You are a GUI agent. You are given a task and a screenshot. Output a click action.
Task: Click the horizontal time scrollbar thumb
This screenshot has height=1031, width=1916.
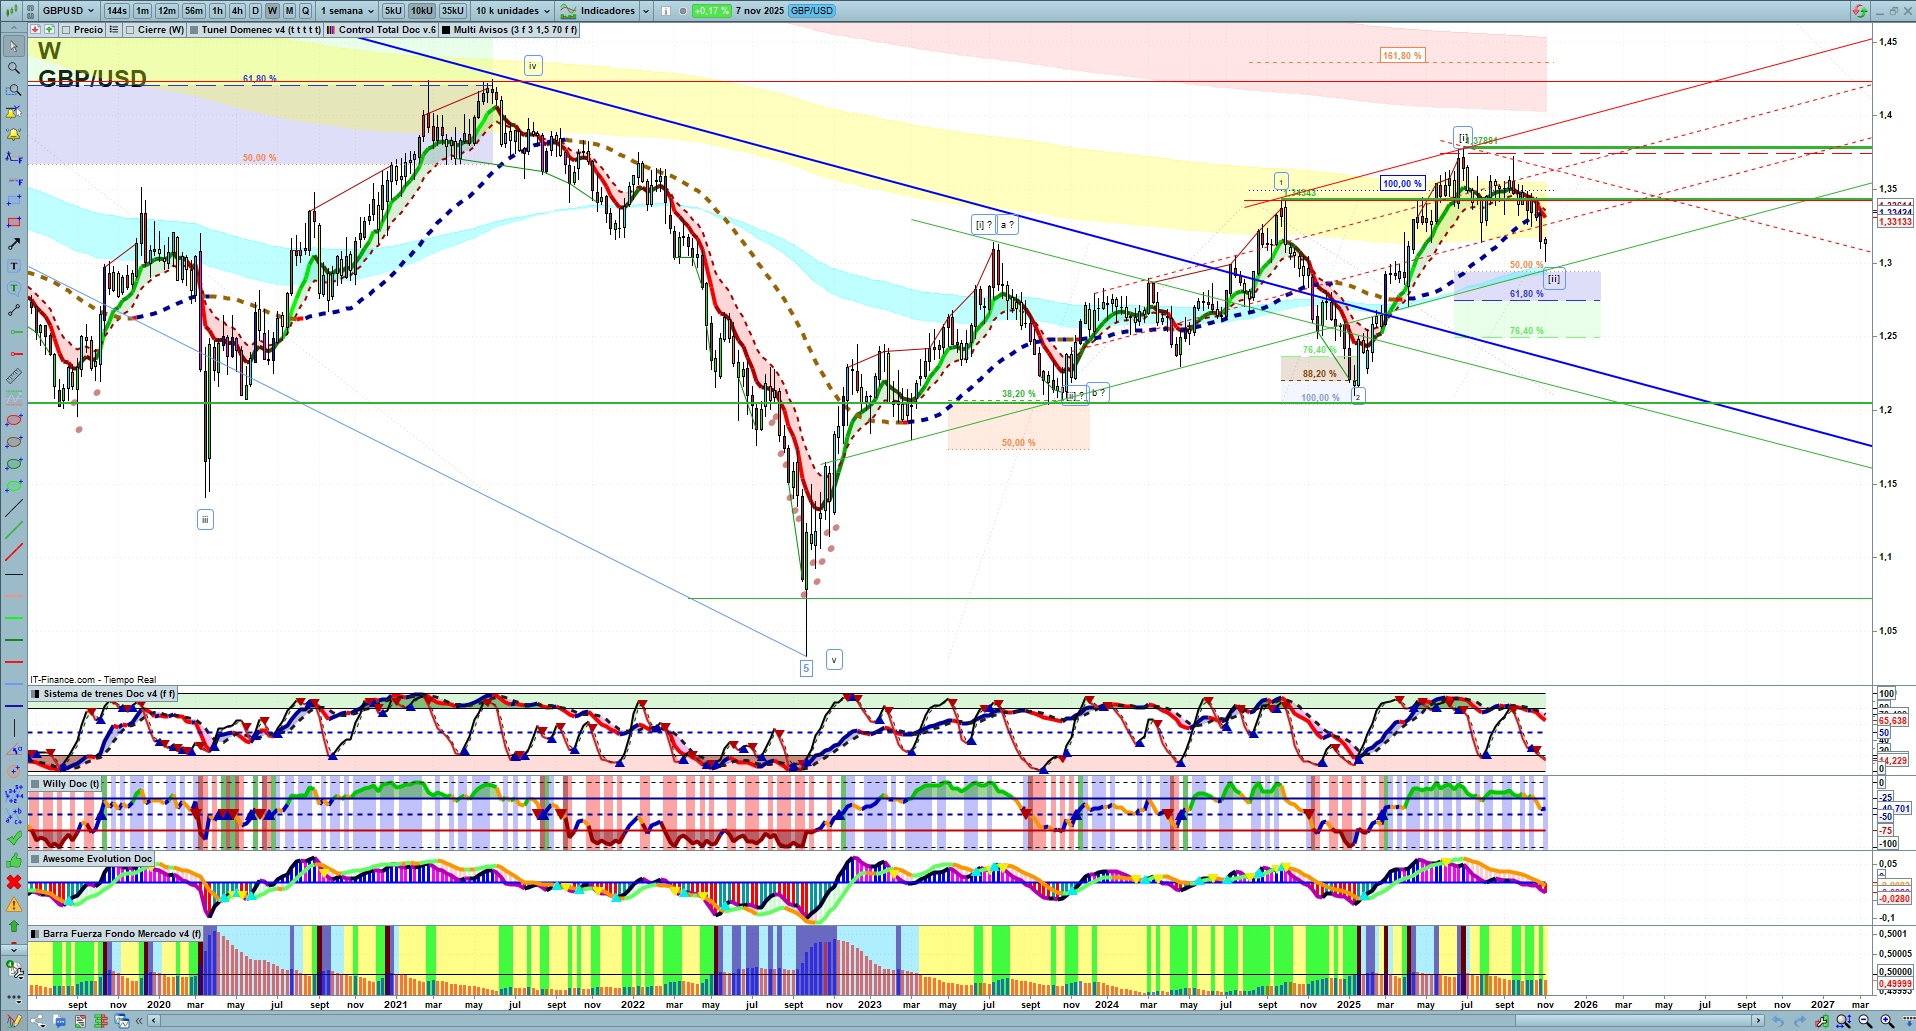1634,1021
